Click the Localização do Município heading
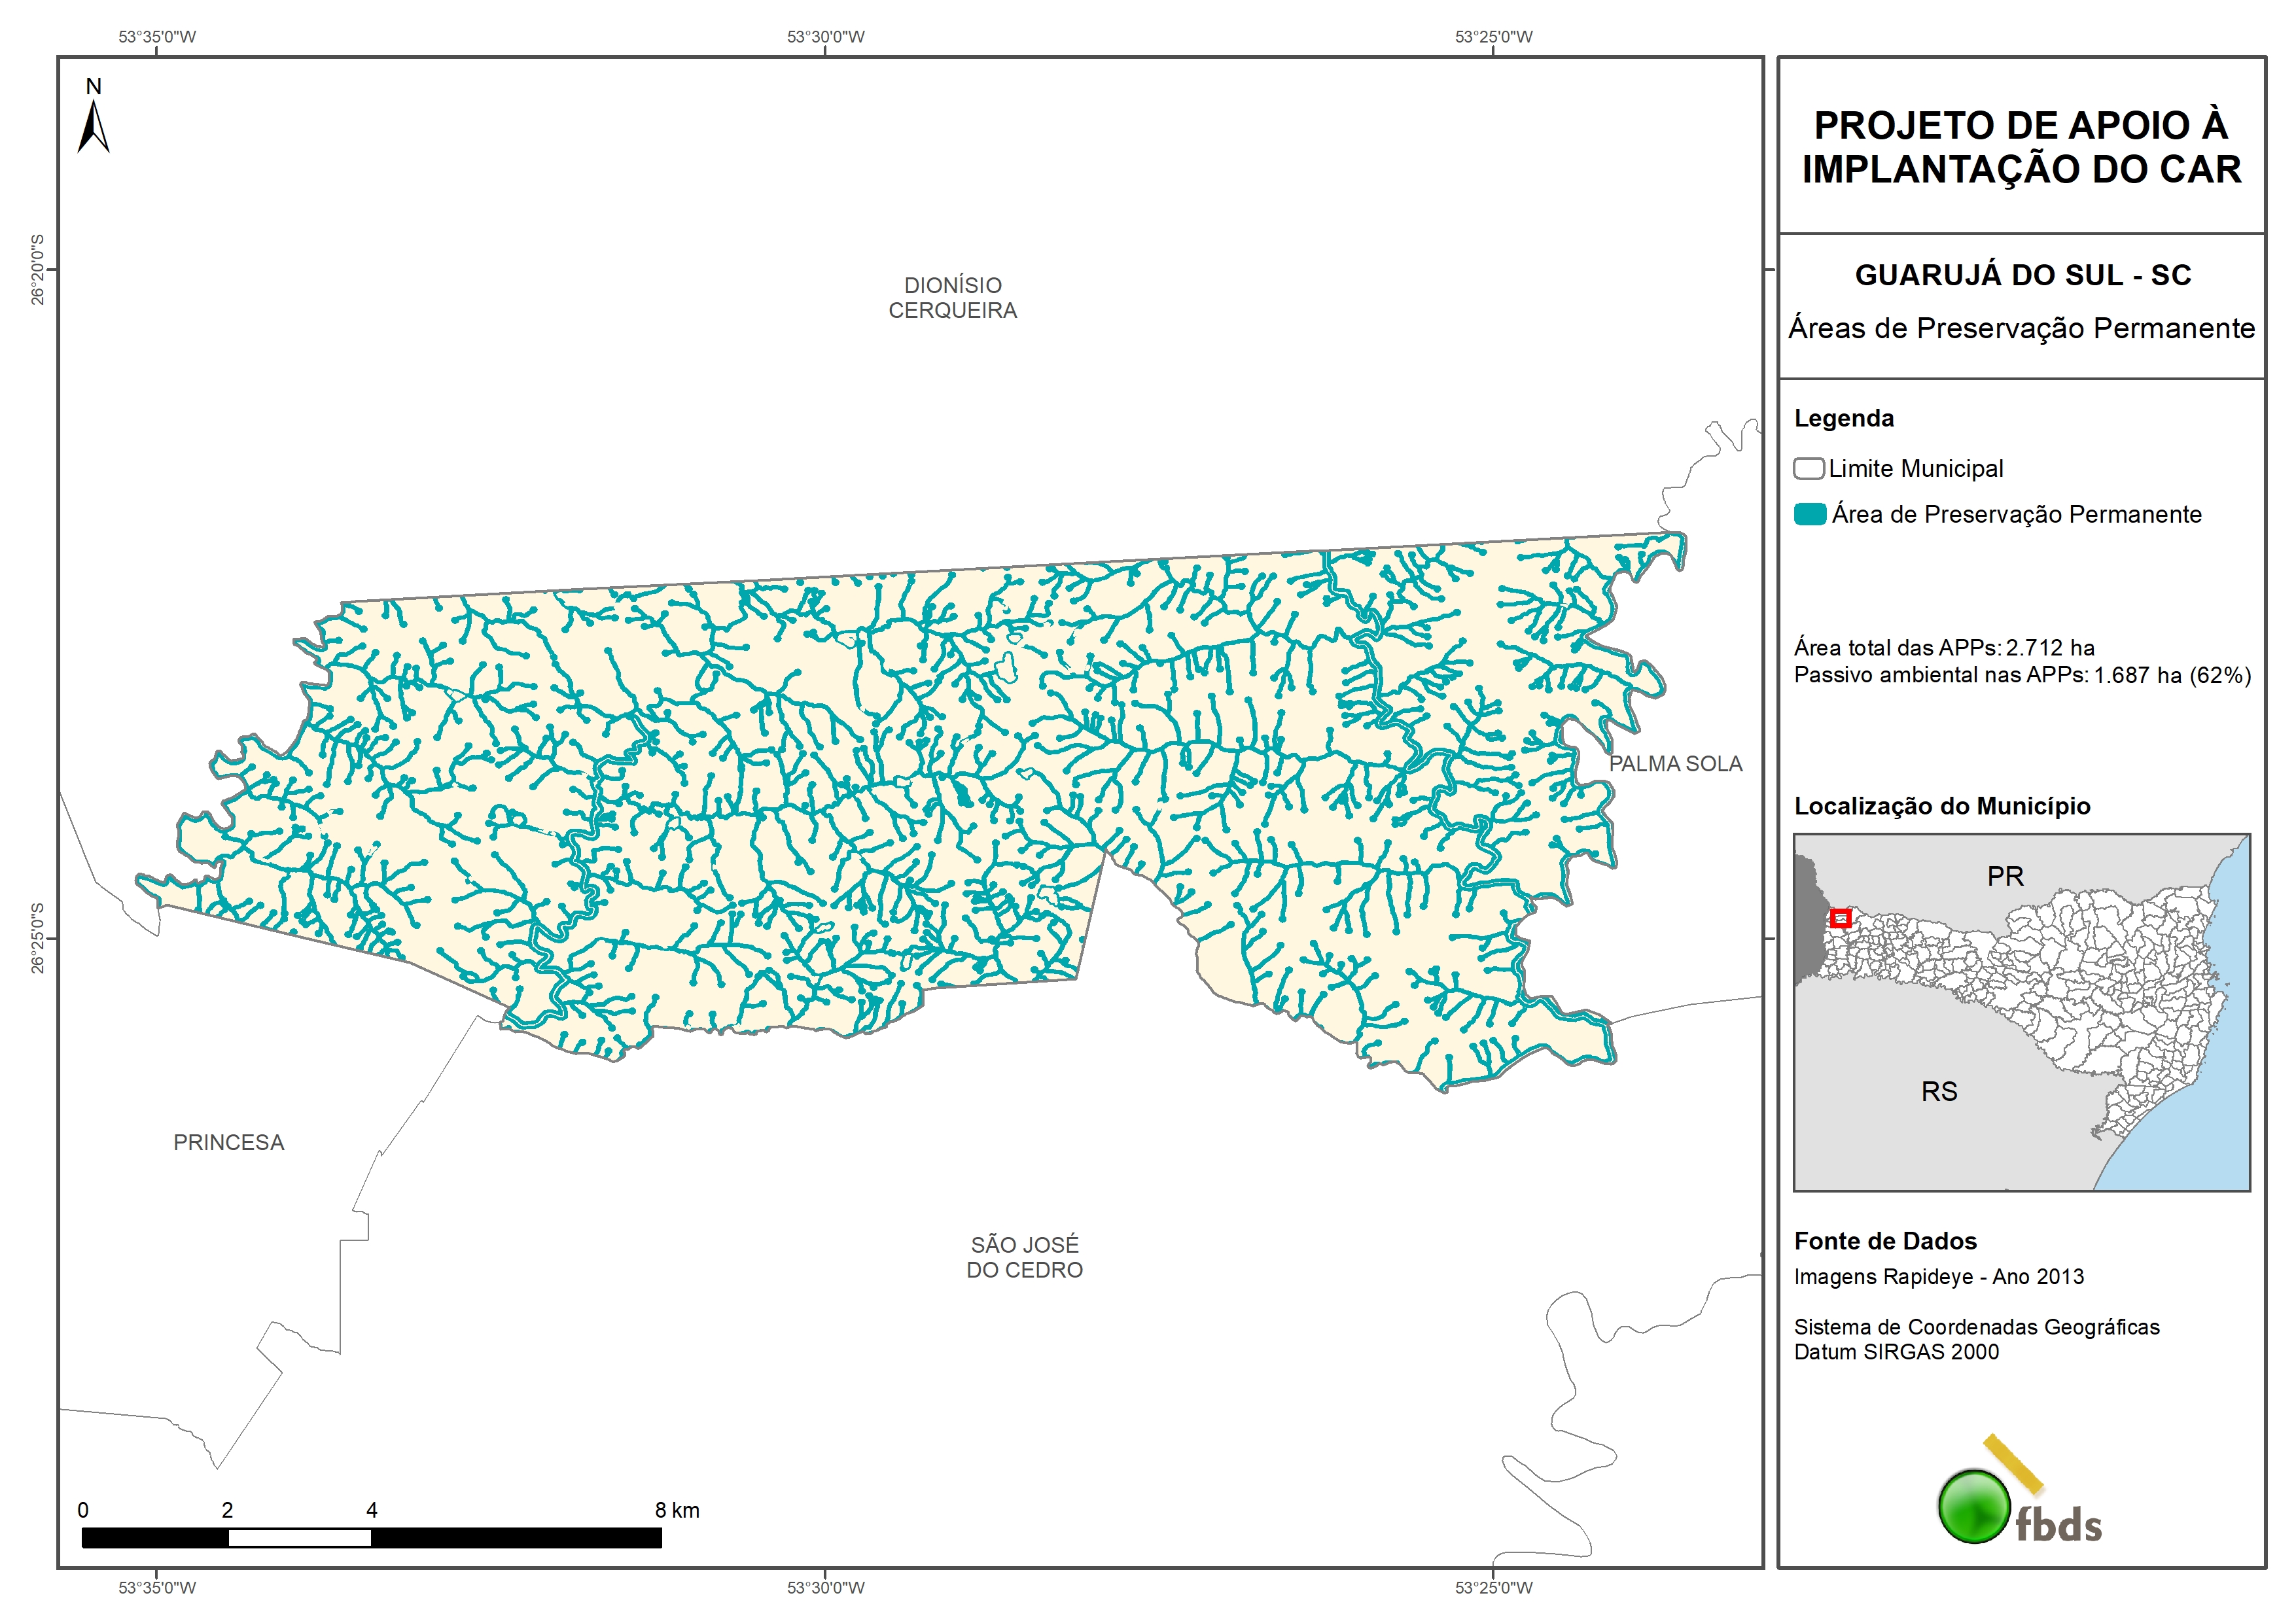This screenshot has height=1623, width=2296. [1941, 806]
